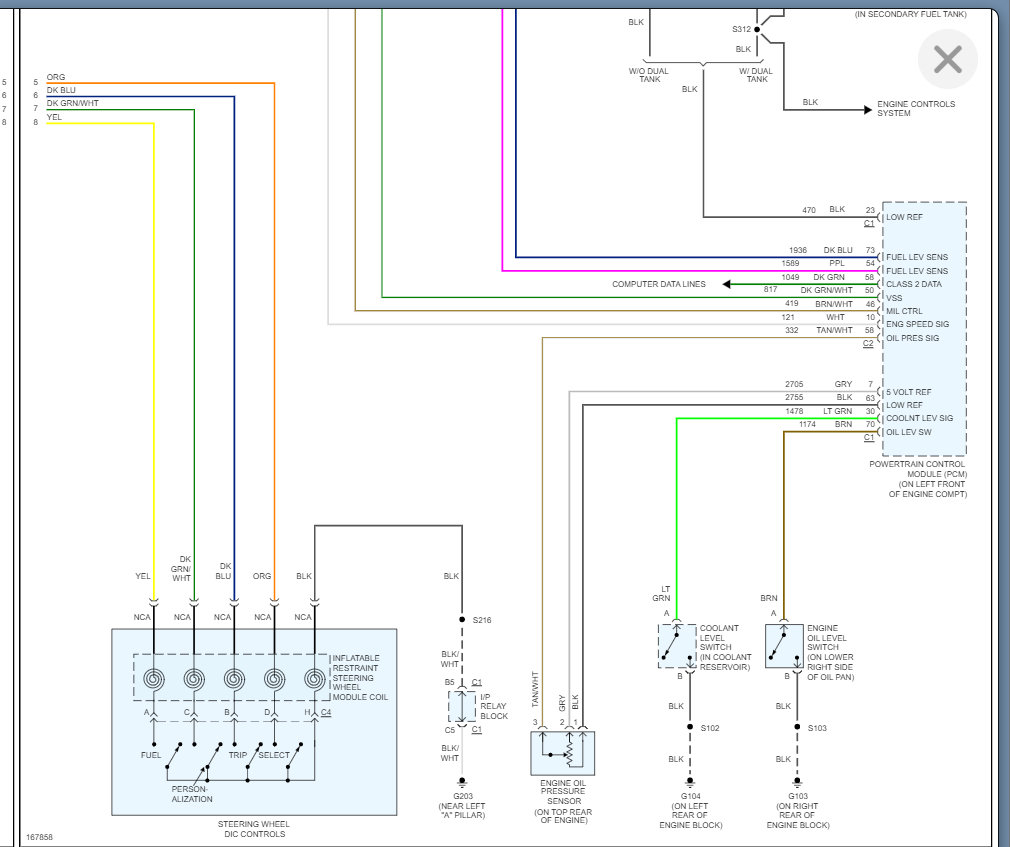Click the 'VSS' PCM pin label
1010x847 pixels.
pos(894,298)
